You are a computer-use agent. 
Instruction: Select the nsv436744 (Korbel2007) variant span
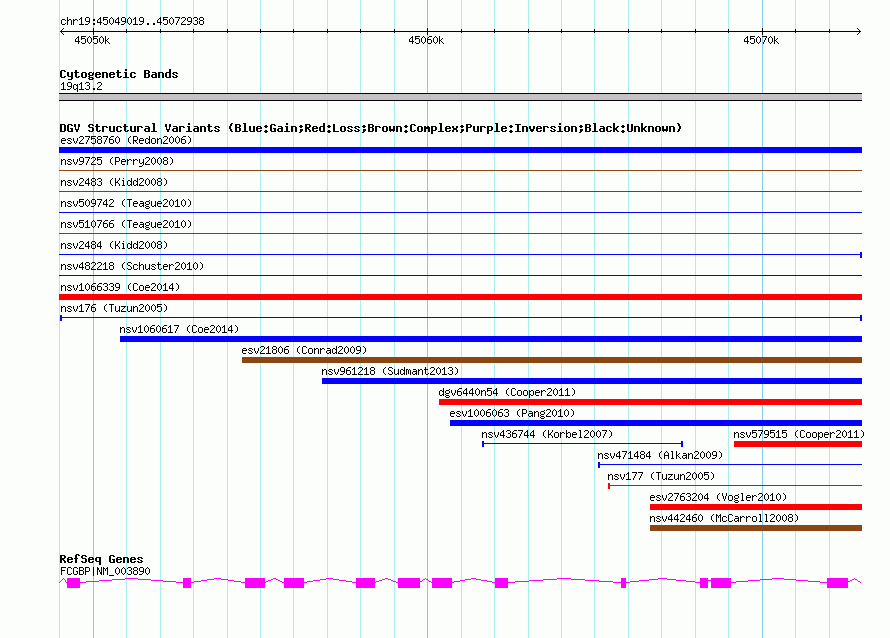click(x=582, y=444)
